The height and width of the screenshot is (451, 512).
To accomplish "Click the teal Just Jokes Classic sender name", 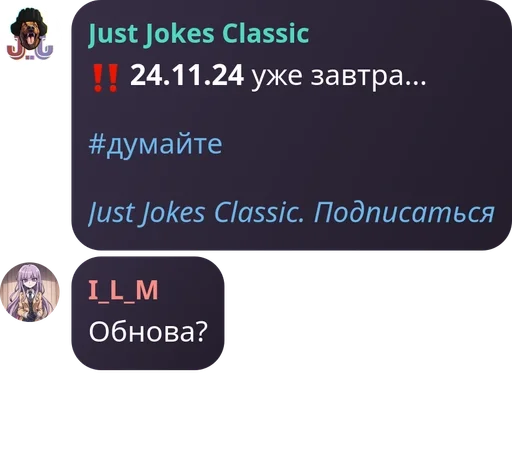I will [199, 34].
